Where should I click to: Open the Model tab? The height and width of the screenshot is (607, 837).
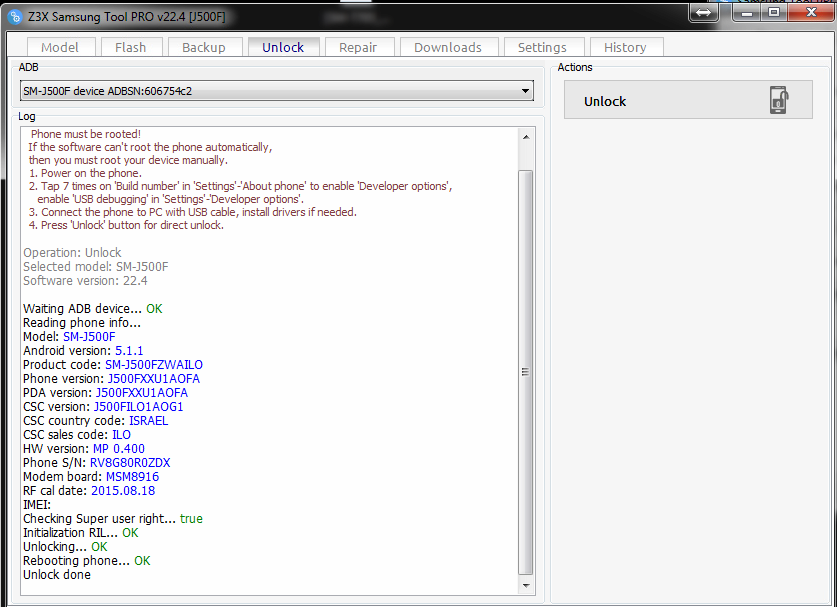pos(60,47)
